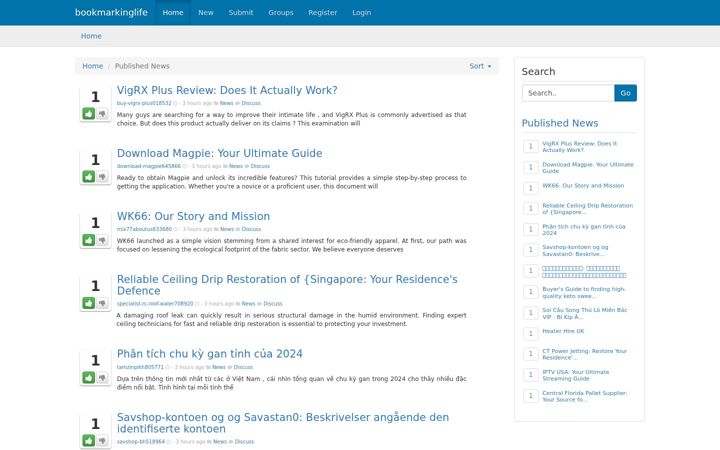Screen dimensions: 720x450
Task: Click the vote count beside sidebar IPTV USA
Action: (x=530, y=375)
